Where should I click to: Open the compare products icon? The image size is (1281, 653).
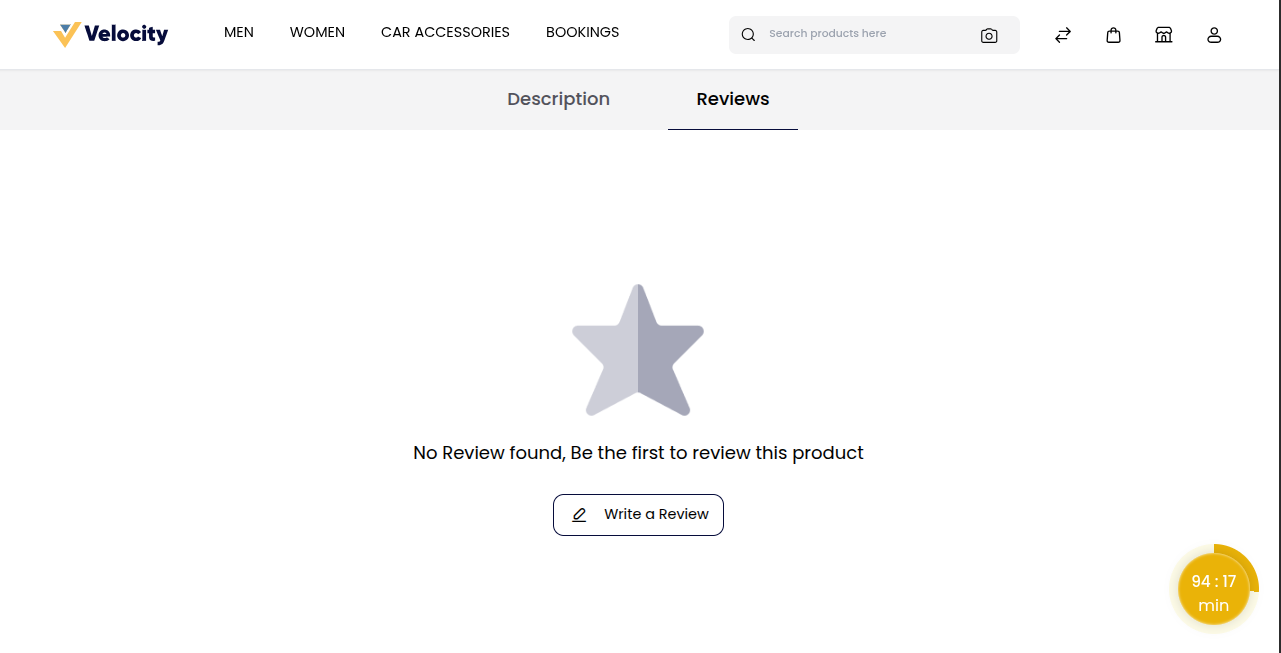(x=1062, y=34)
